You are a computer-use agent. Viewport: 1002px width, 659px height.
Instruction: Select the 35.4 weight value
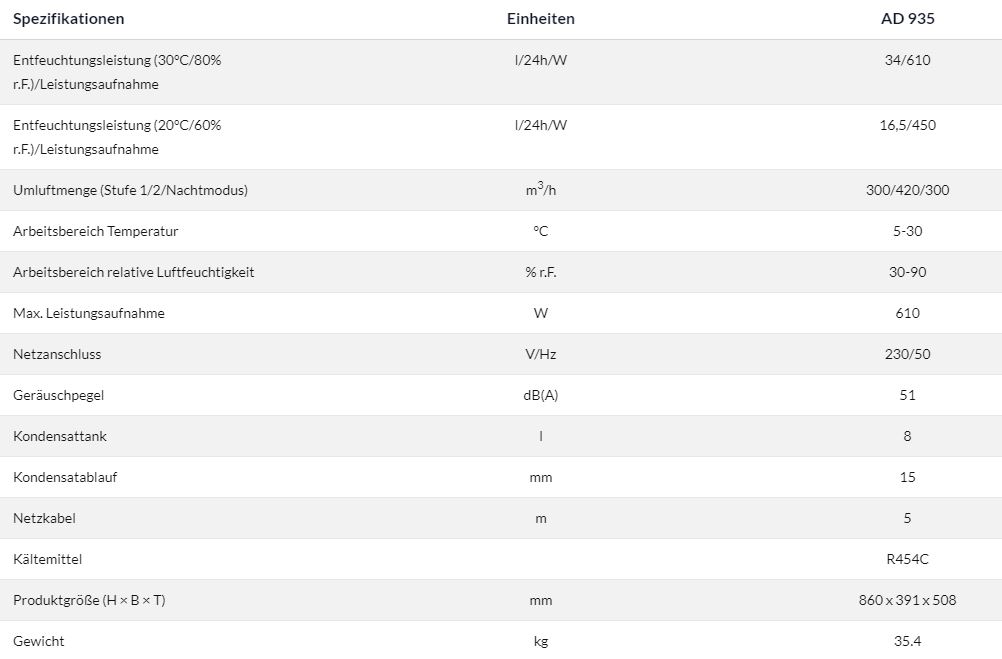(x=907, y=641)
